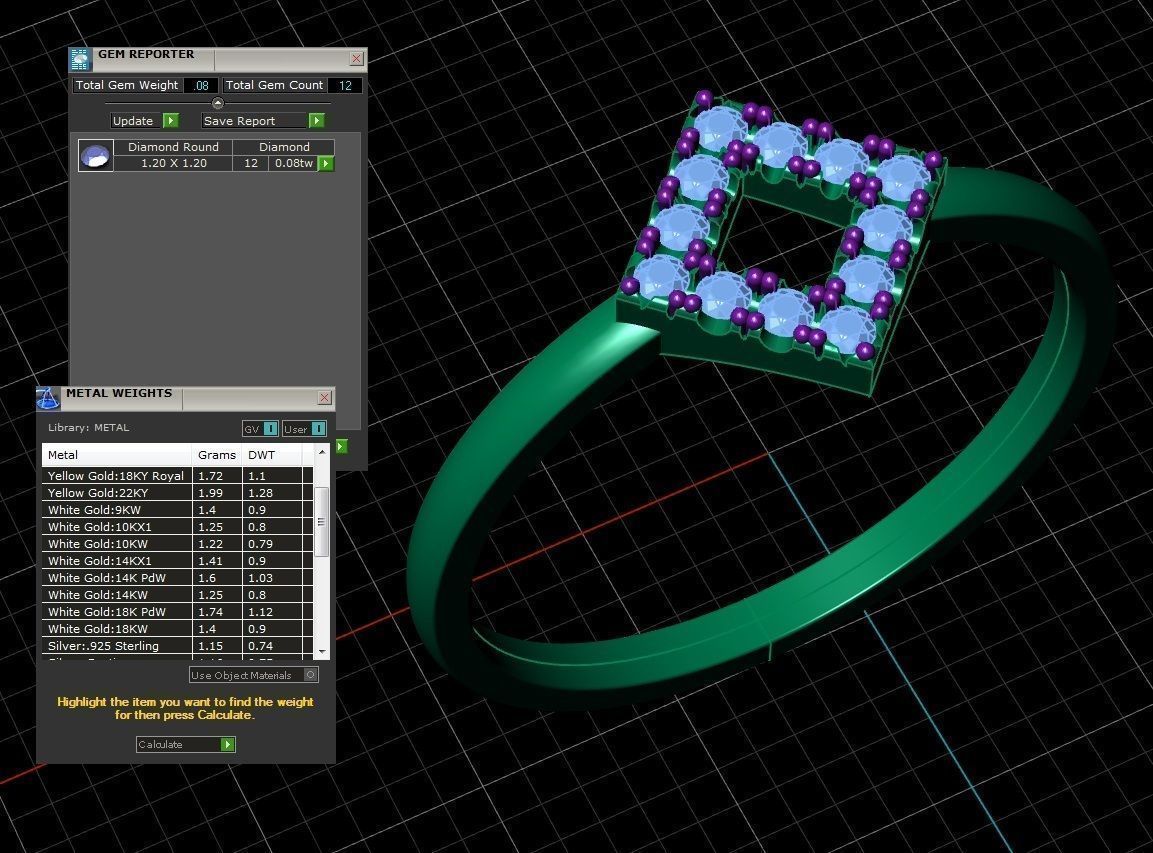Screen dimensions: 1153x853
Task: Click the Total Gem Weight value field
Action: click(x=201, y=85)
